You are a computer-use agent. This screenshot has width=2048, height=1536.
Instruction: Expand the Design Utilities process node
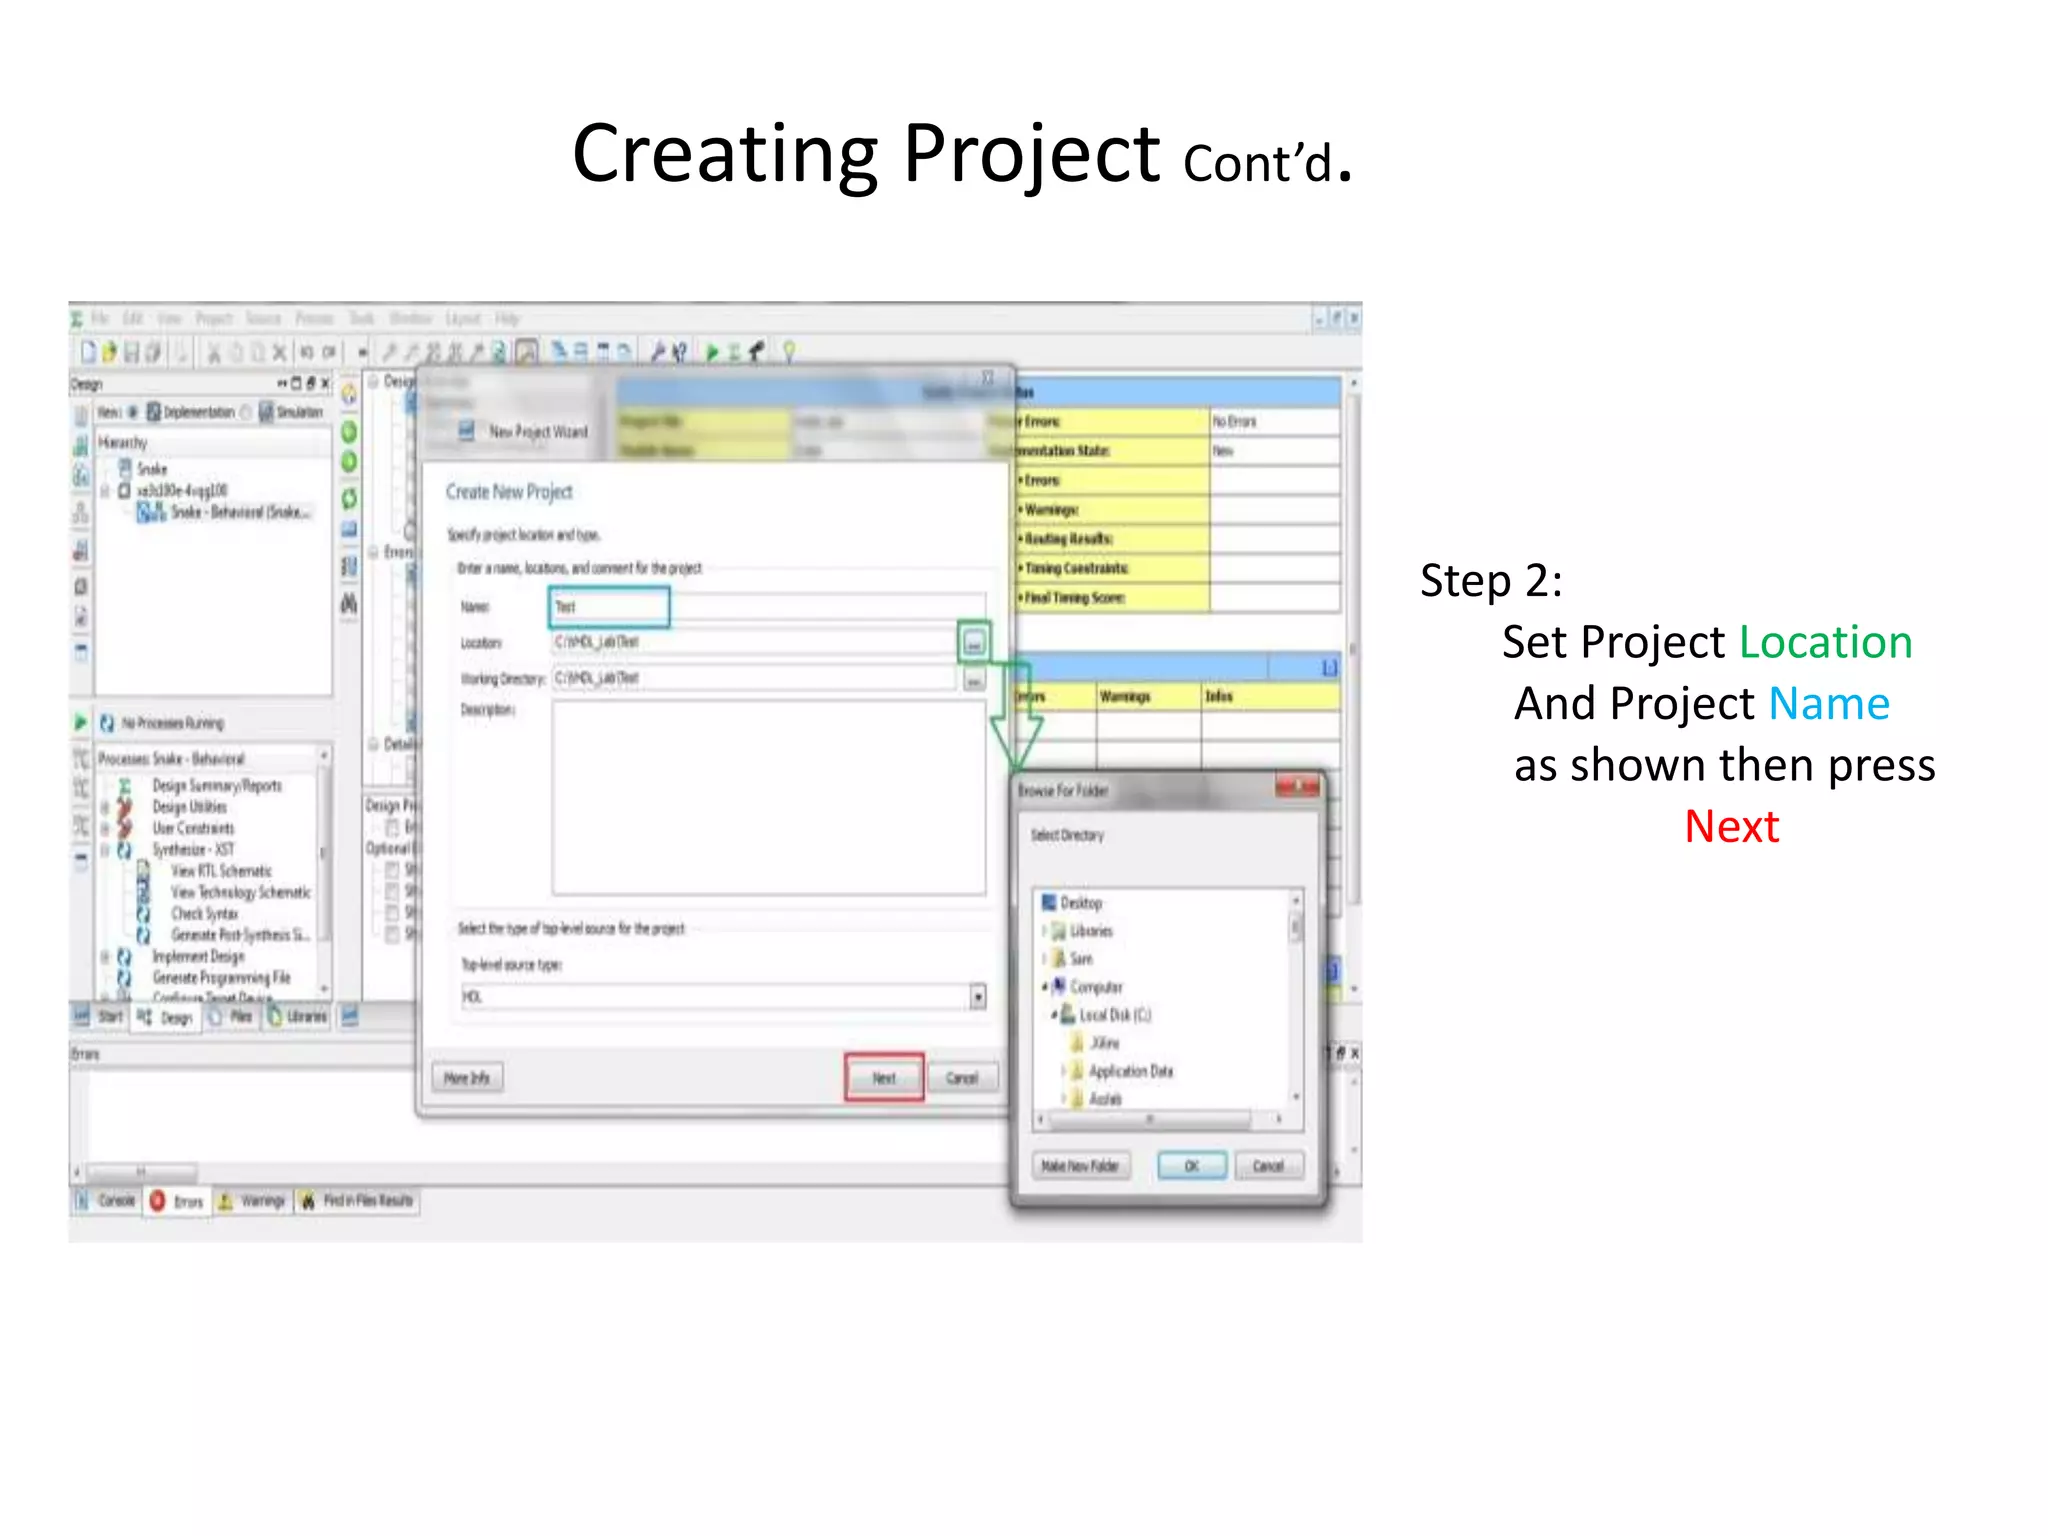(x=105, y=807)
